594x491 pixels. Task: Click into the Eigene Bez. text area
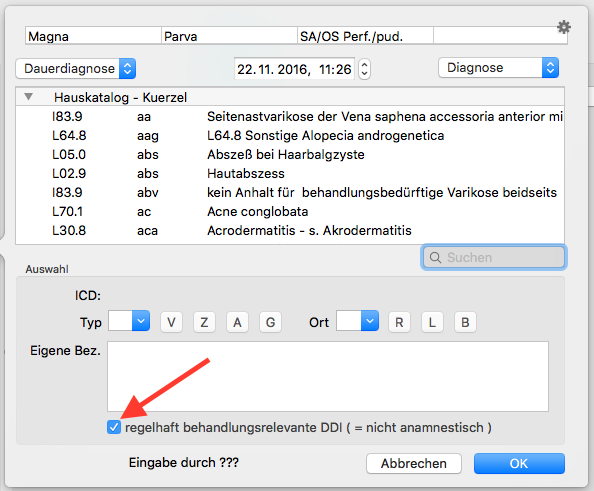point(328,376)
